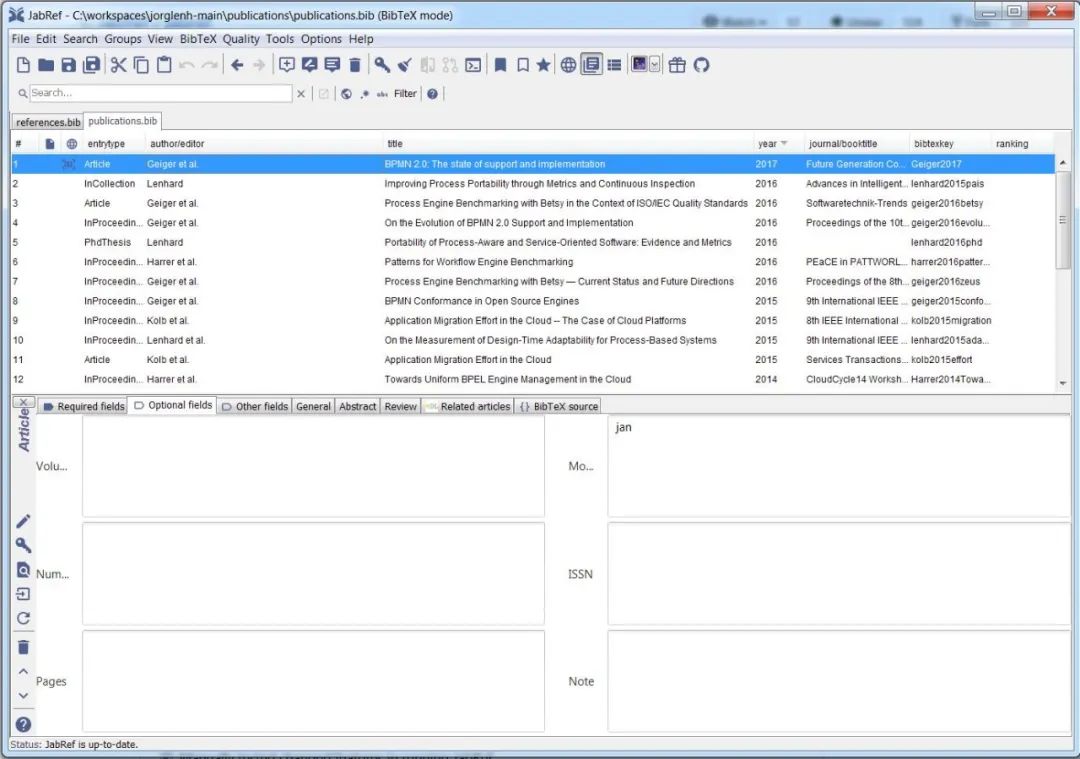Open the File menu
Screen dimensions: 1080x759
pyautogui.click(x=20, y=39)
